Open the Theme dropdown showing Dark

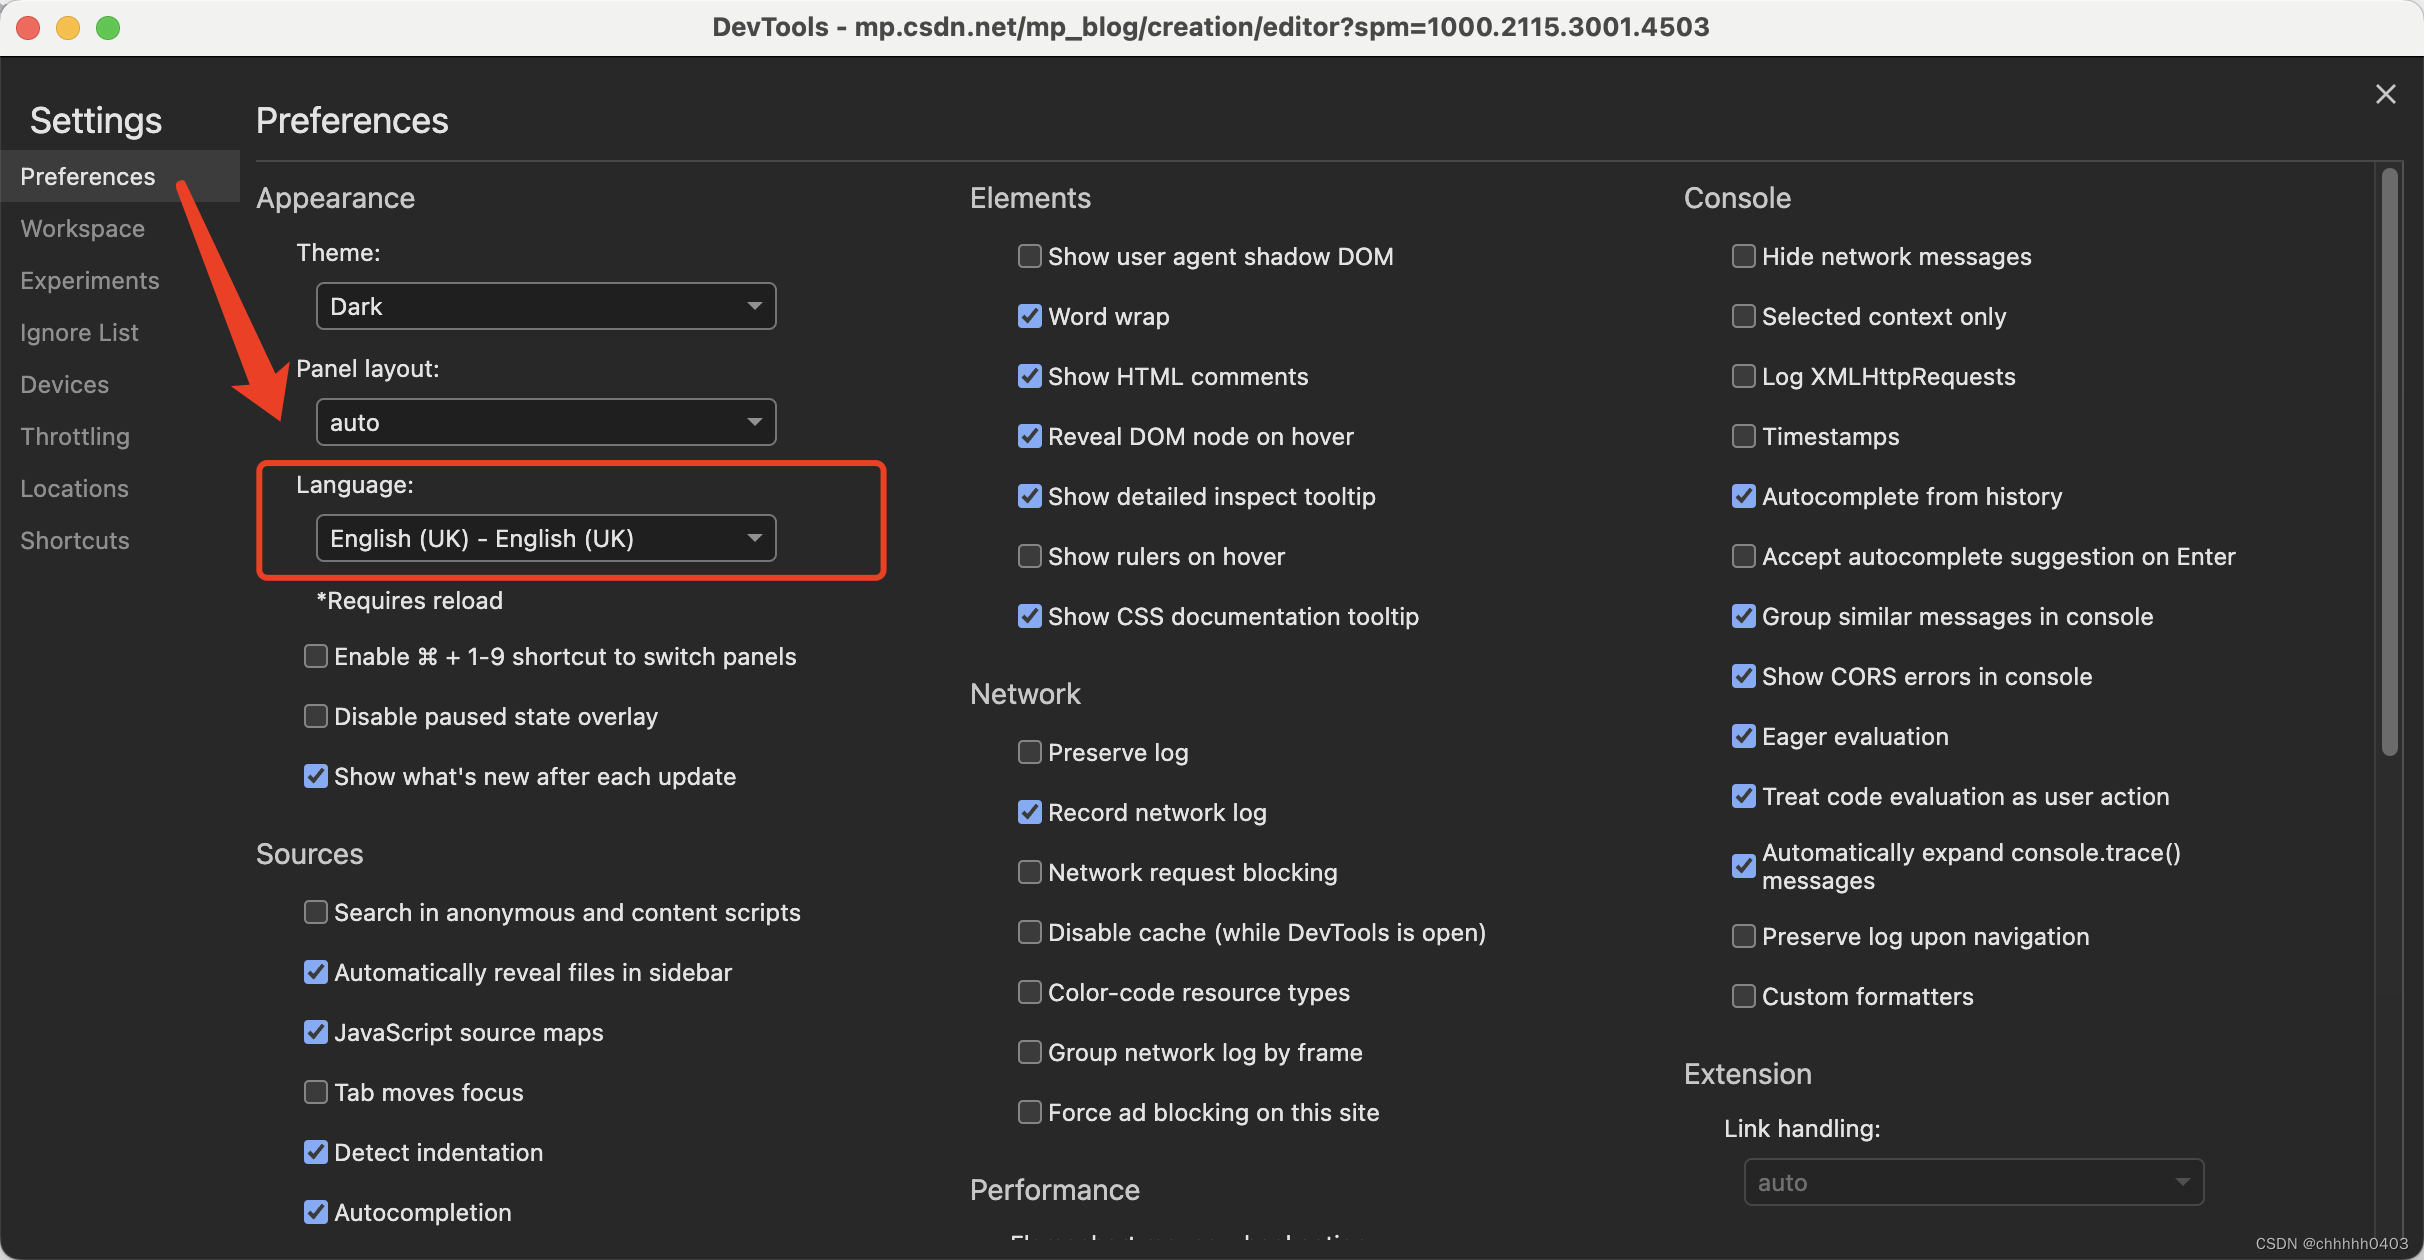[546, 306]
